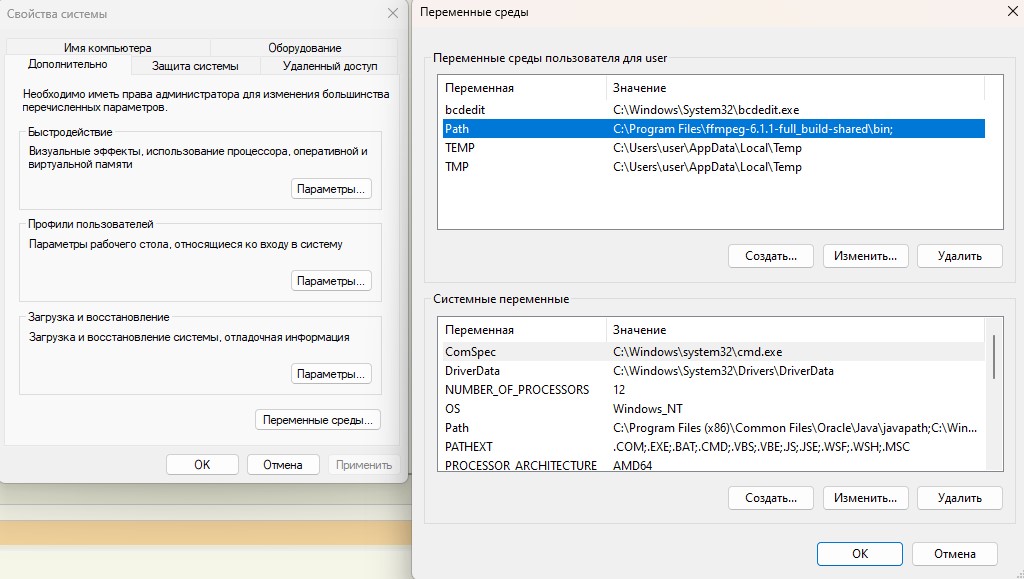Switch to the Оборудование tab
This screenshot has height=579, width=1024.
(304, 47)
